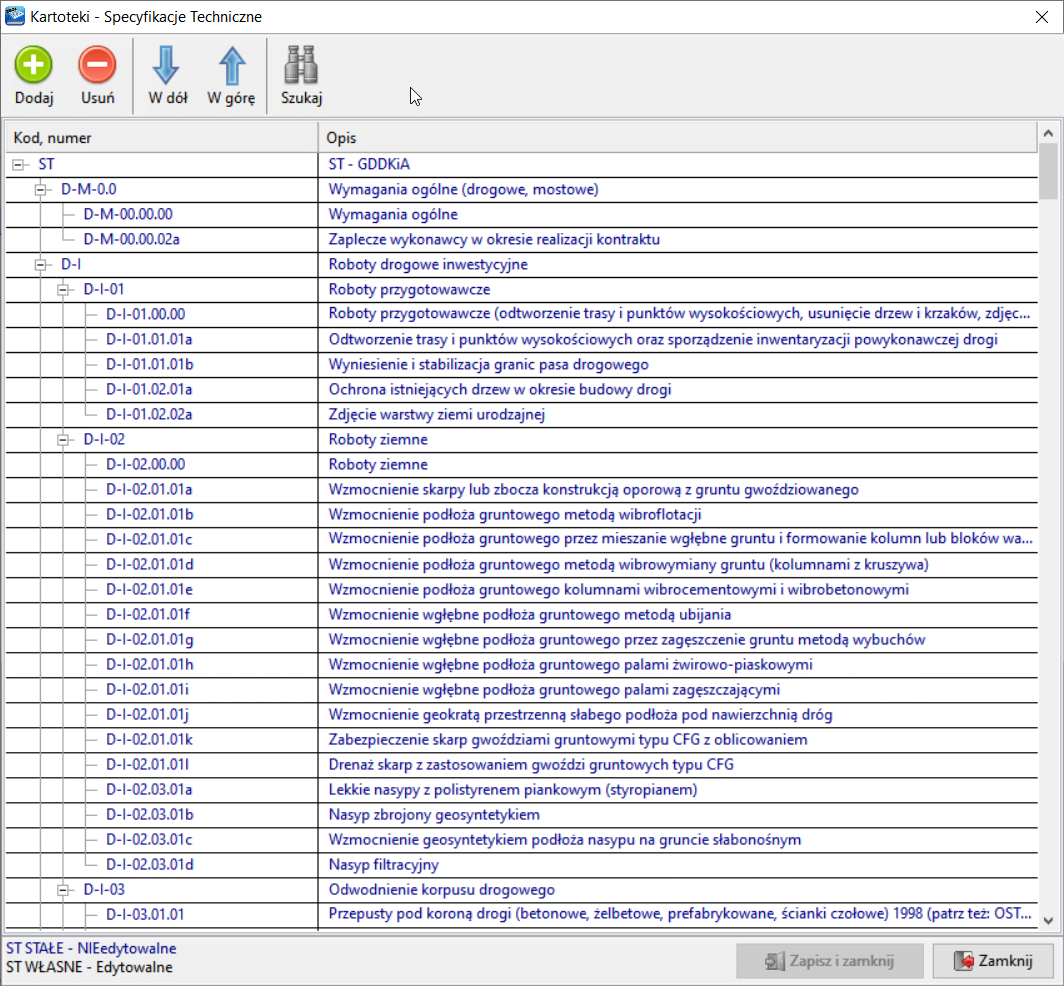Click 'Nasyp filtracyjny' description
Screen dimensions: 1064x986
coord(383,865)
